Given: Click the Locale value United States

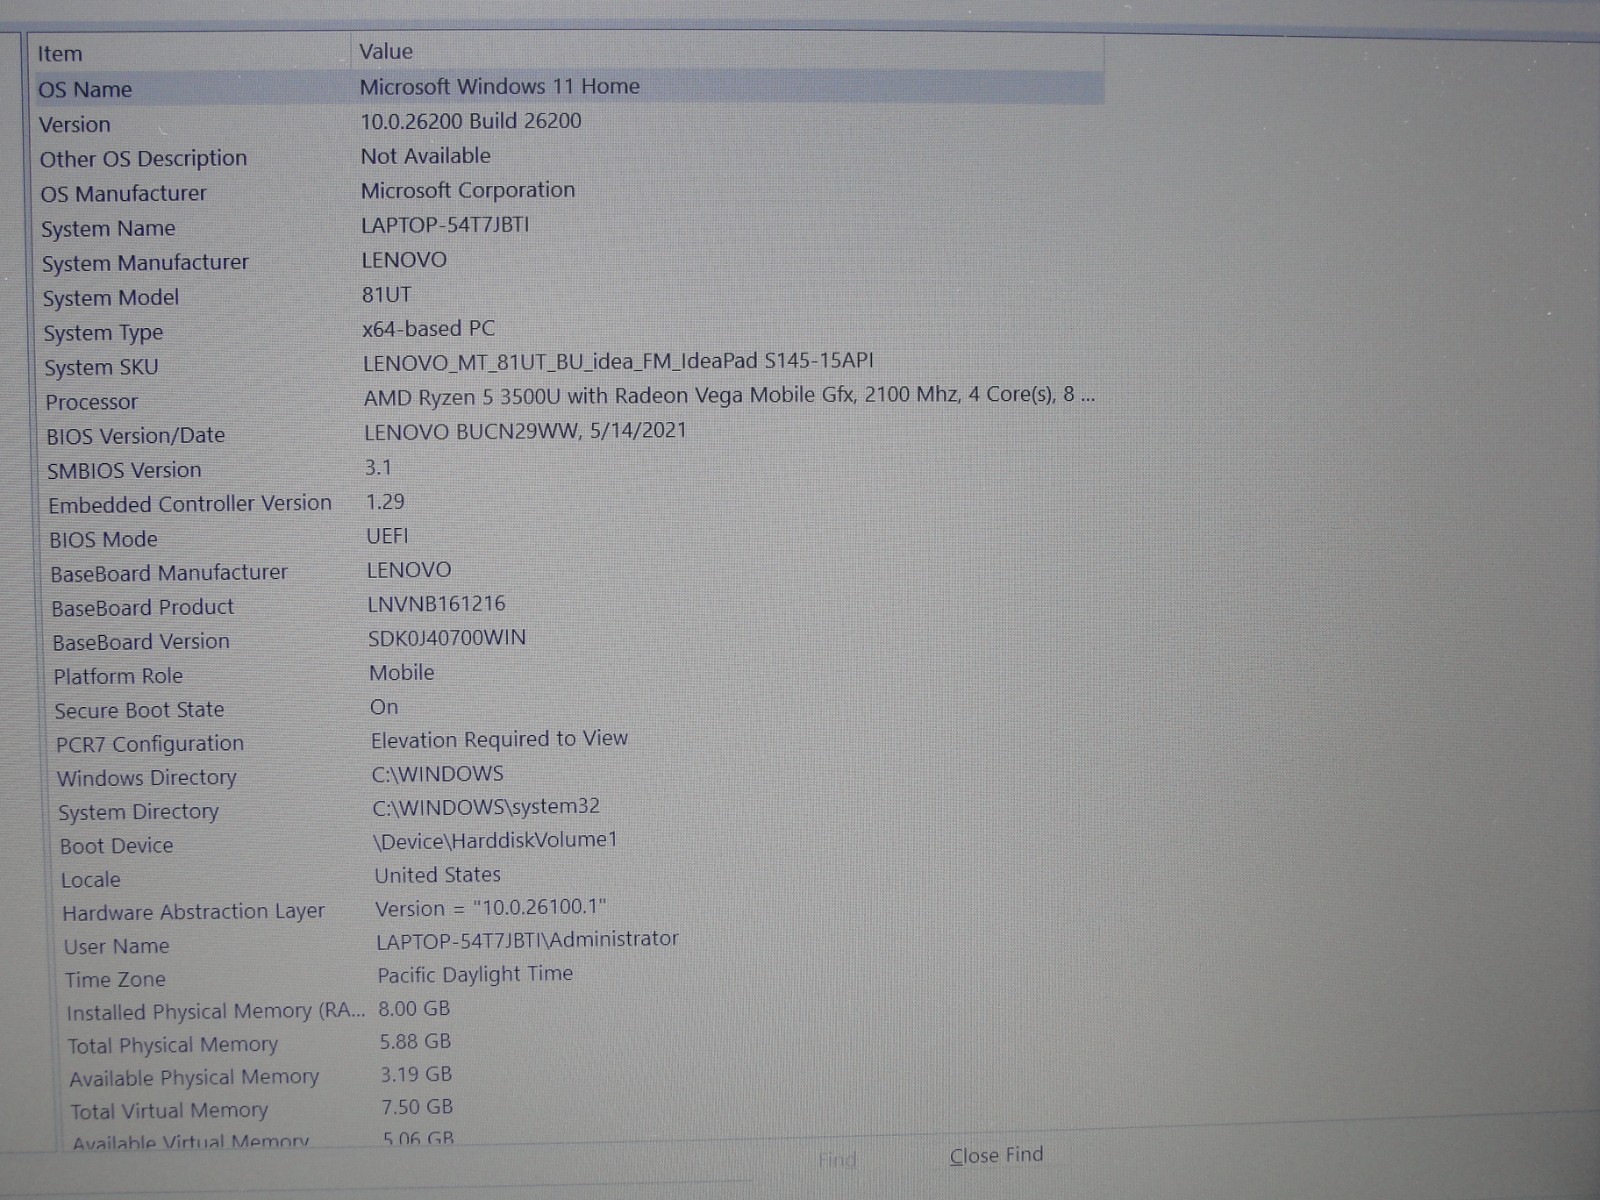Looking at the screenshot, I should (438, 875).
